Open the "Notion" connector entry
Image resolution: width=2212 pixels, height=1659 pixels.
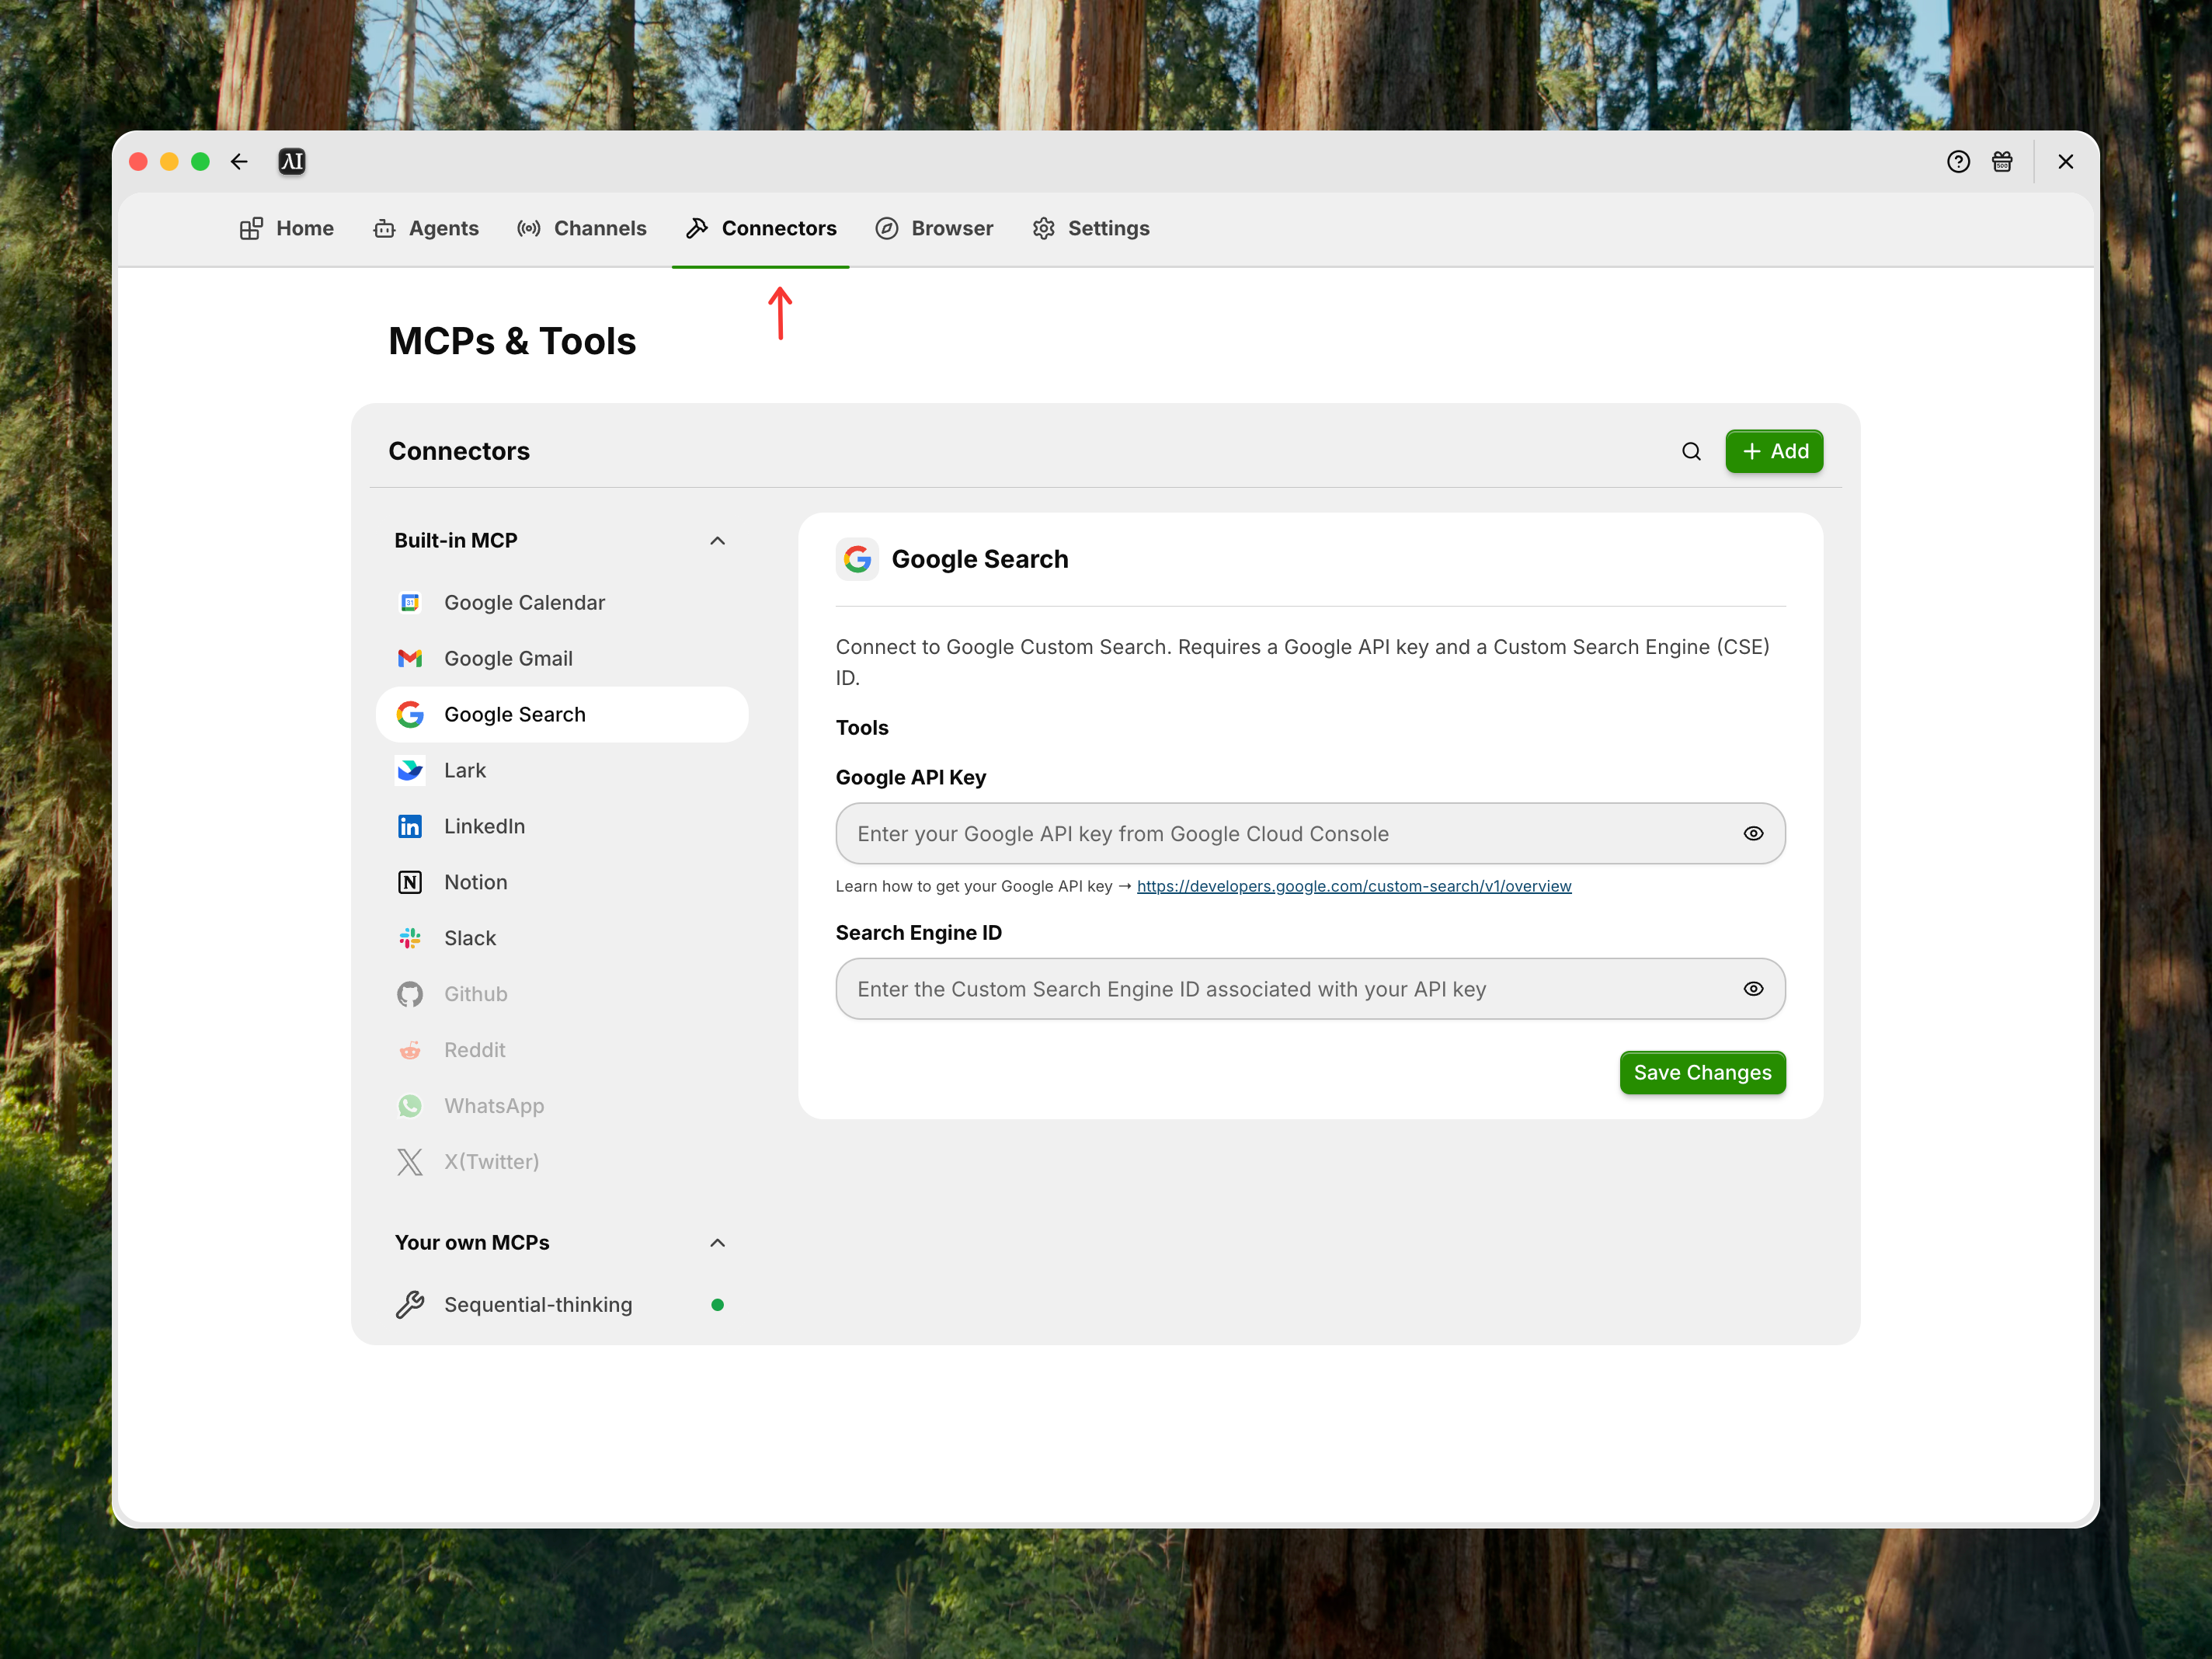point(562,883)
